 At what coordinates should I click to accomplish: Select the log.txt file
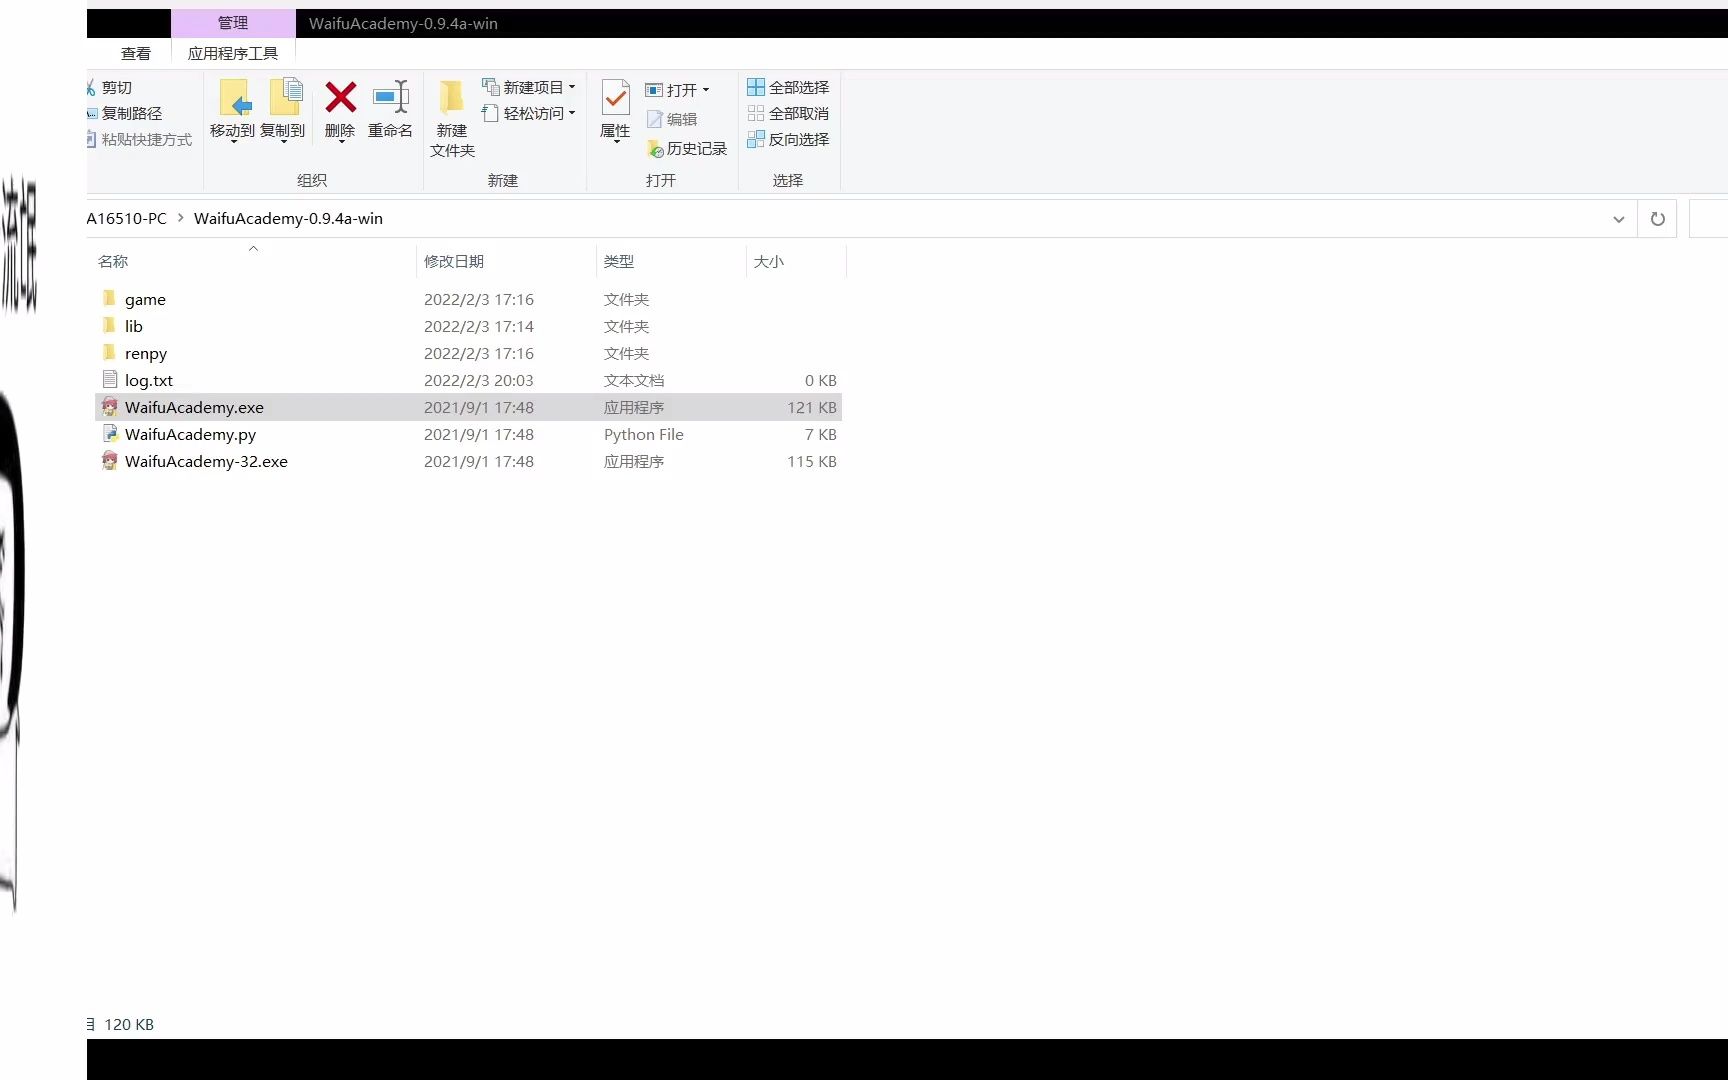(149, 381)
